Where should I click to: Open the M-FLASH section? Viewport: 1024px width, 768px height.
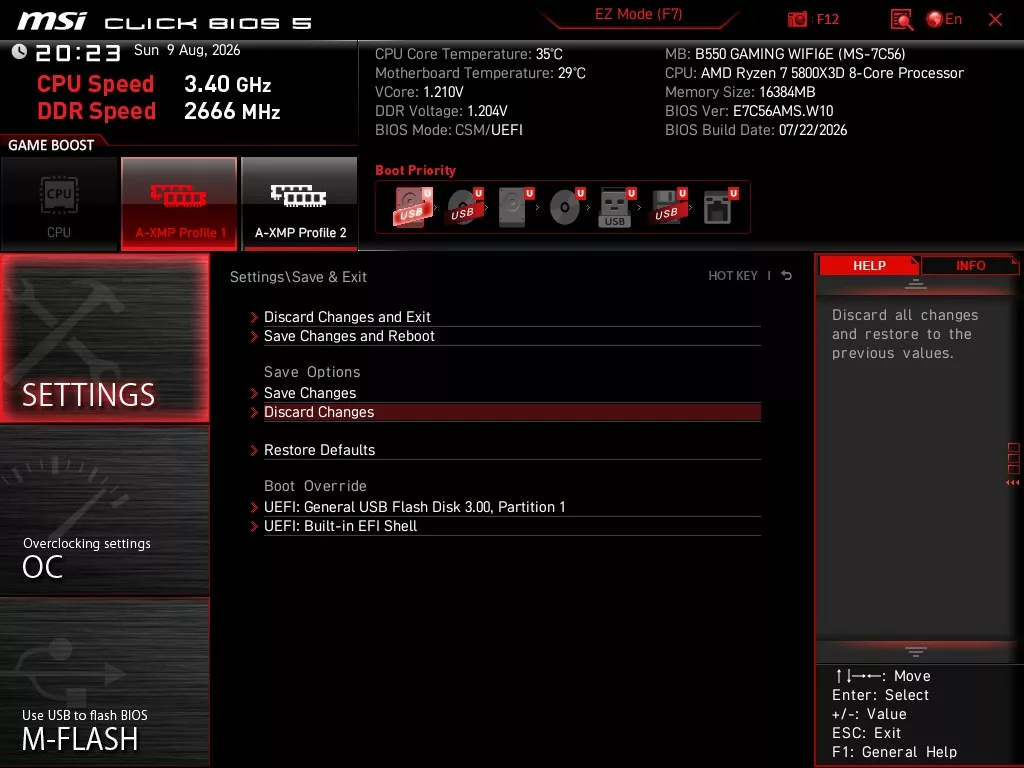pos(104,682)
